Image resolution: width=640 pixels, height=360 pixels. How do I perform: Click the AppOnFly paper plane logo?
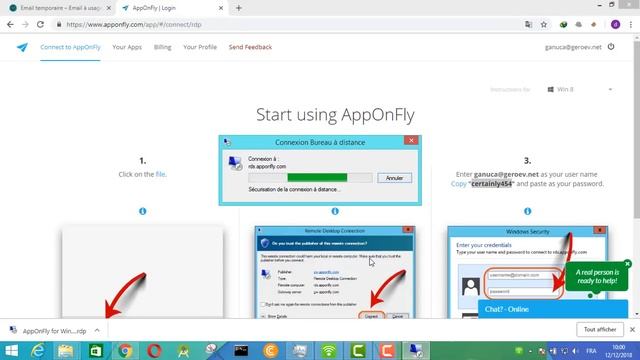tap(22, 47)
